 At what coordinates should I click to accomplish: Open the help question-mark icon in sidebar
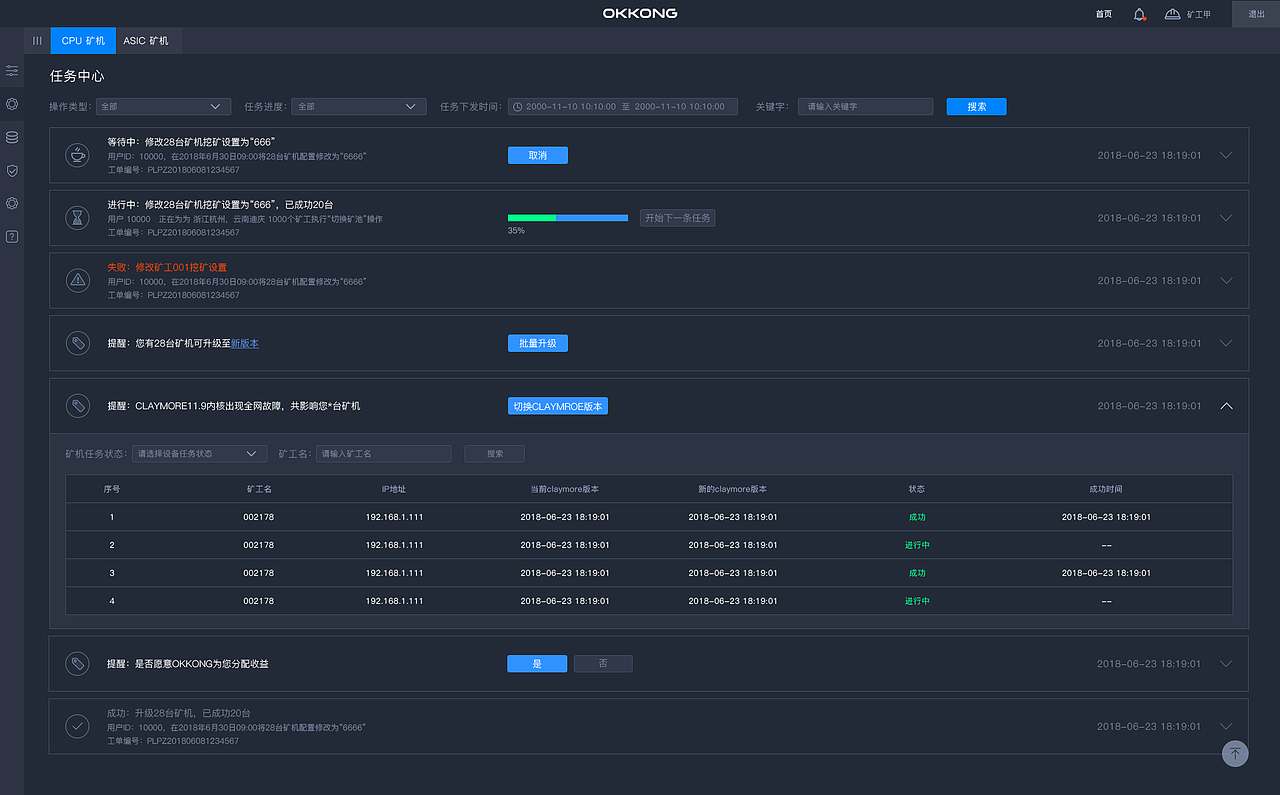12,236
